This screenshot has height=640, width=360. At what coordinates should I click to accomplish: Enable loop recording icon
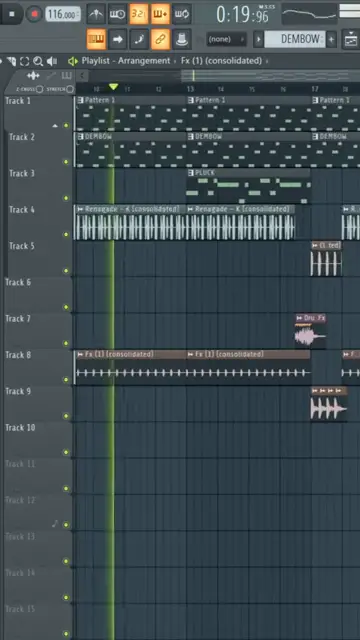[x=182, y=14]
